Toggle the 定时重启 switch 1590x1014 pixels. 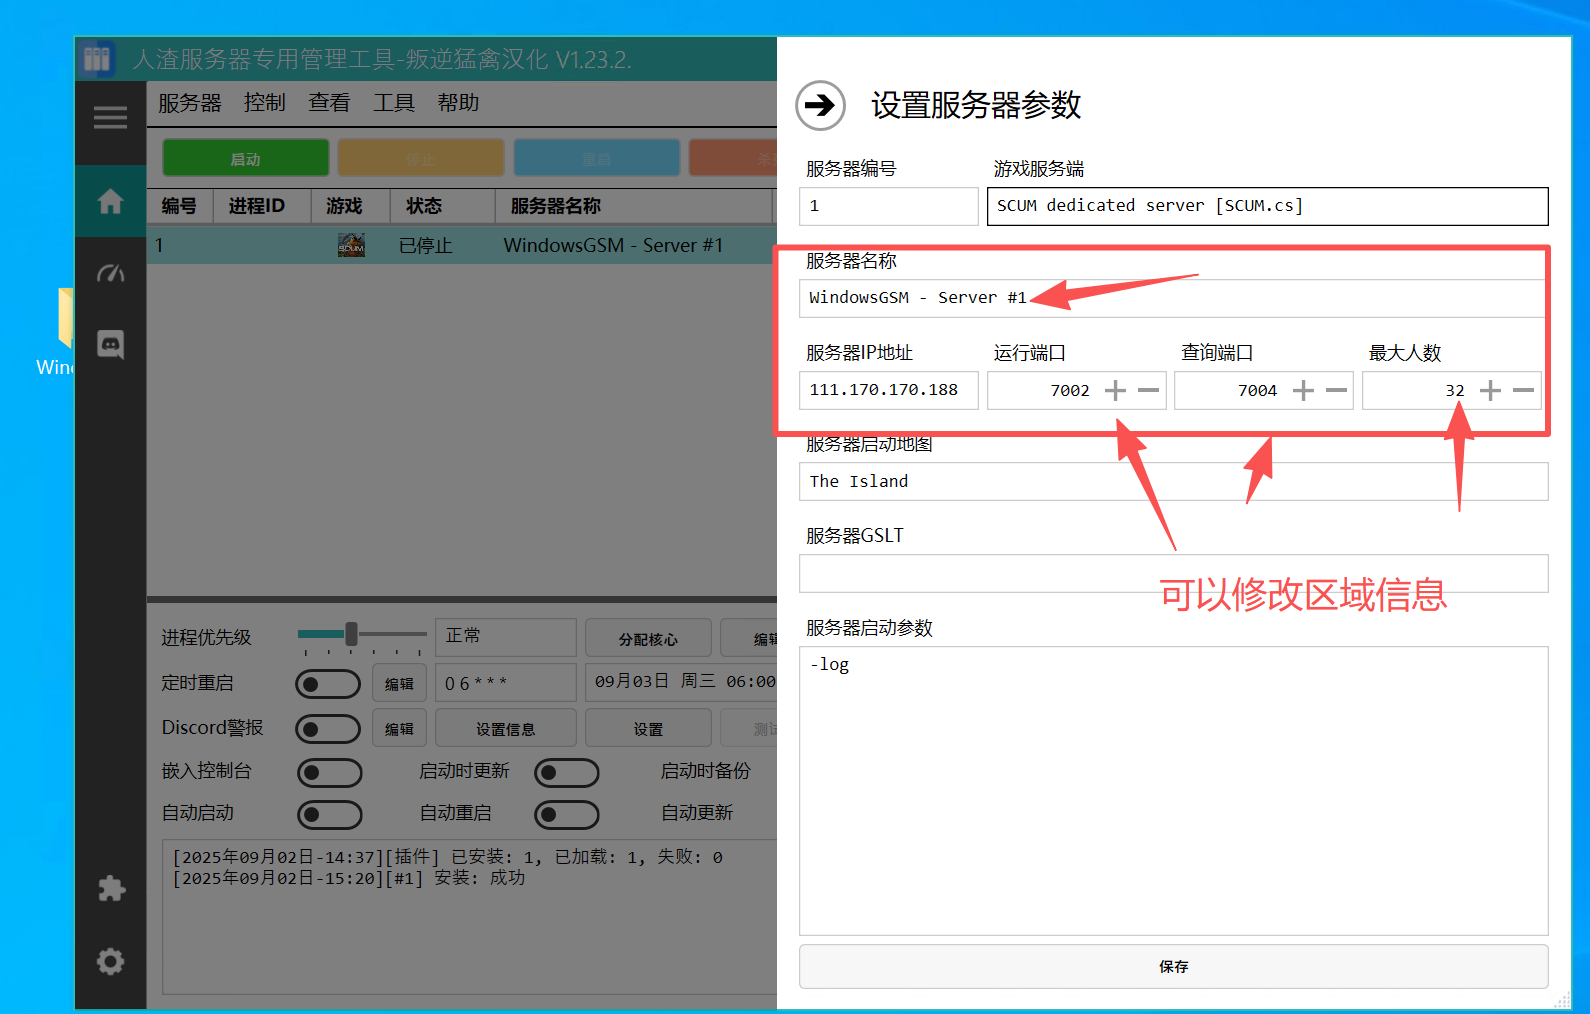pos(328,684)
